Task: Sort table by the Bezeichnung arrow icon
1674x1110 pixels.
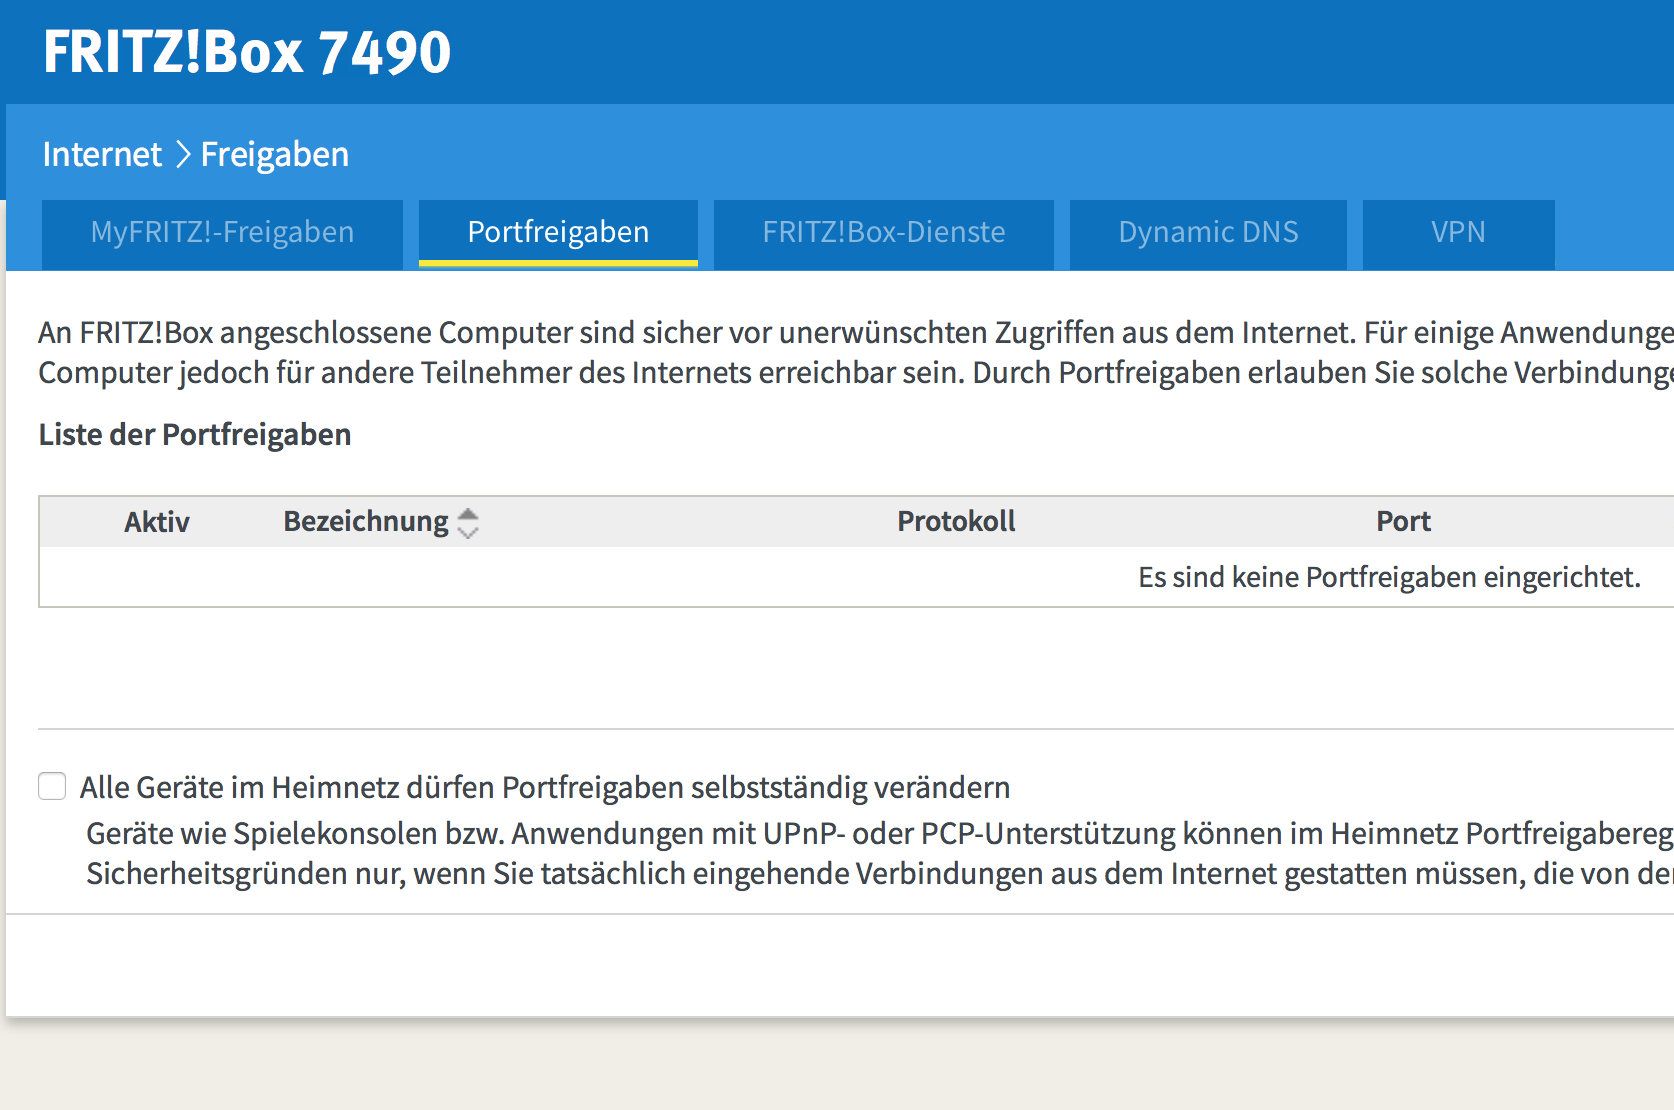Action: [x=468, y=522]
